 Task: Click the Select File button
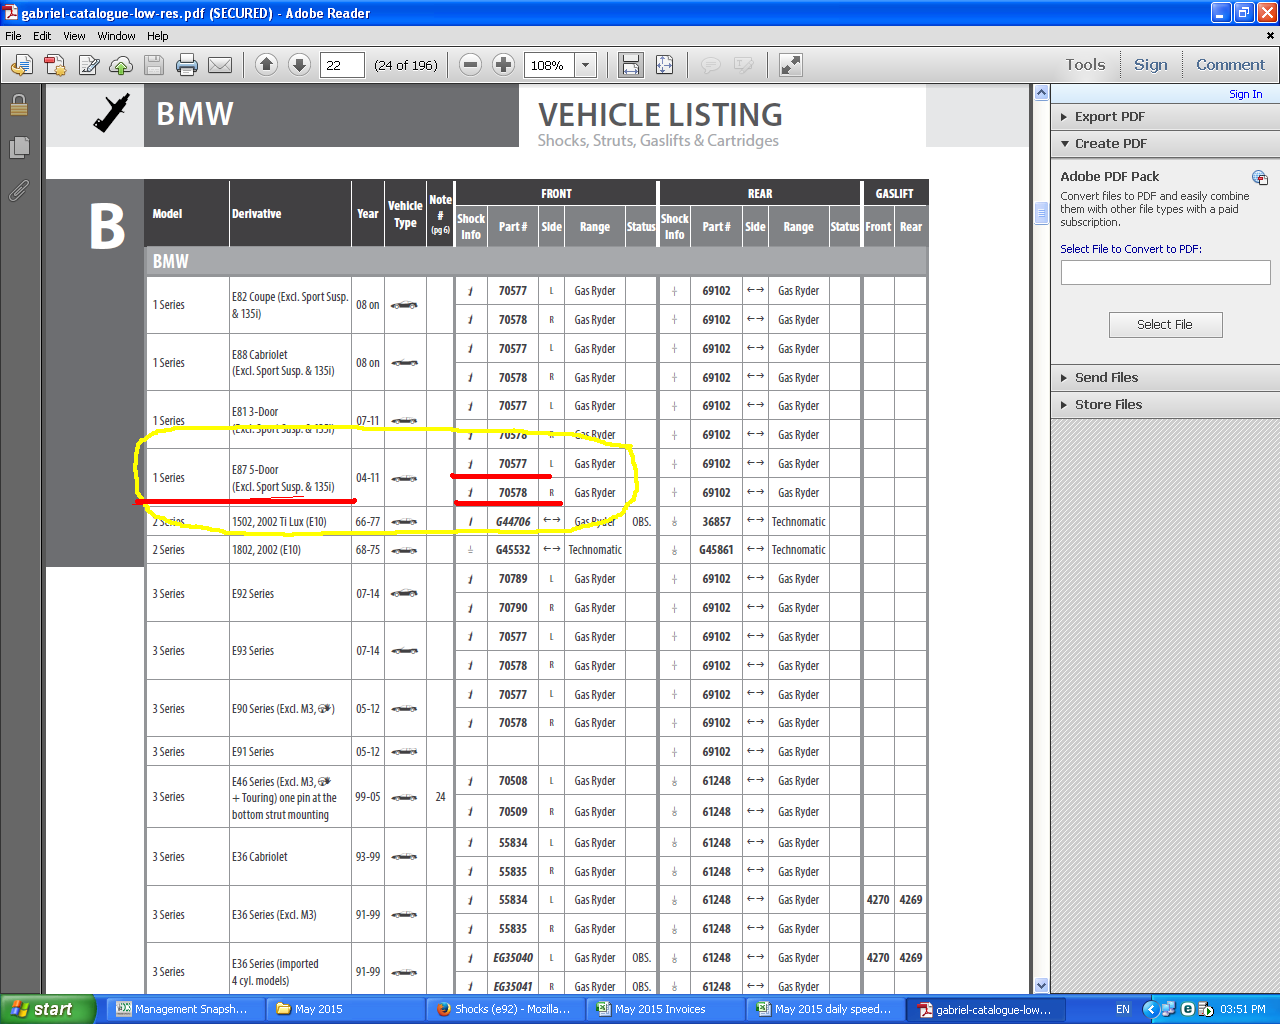[x=1165, y=325]
